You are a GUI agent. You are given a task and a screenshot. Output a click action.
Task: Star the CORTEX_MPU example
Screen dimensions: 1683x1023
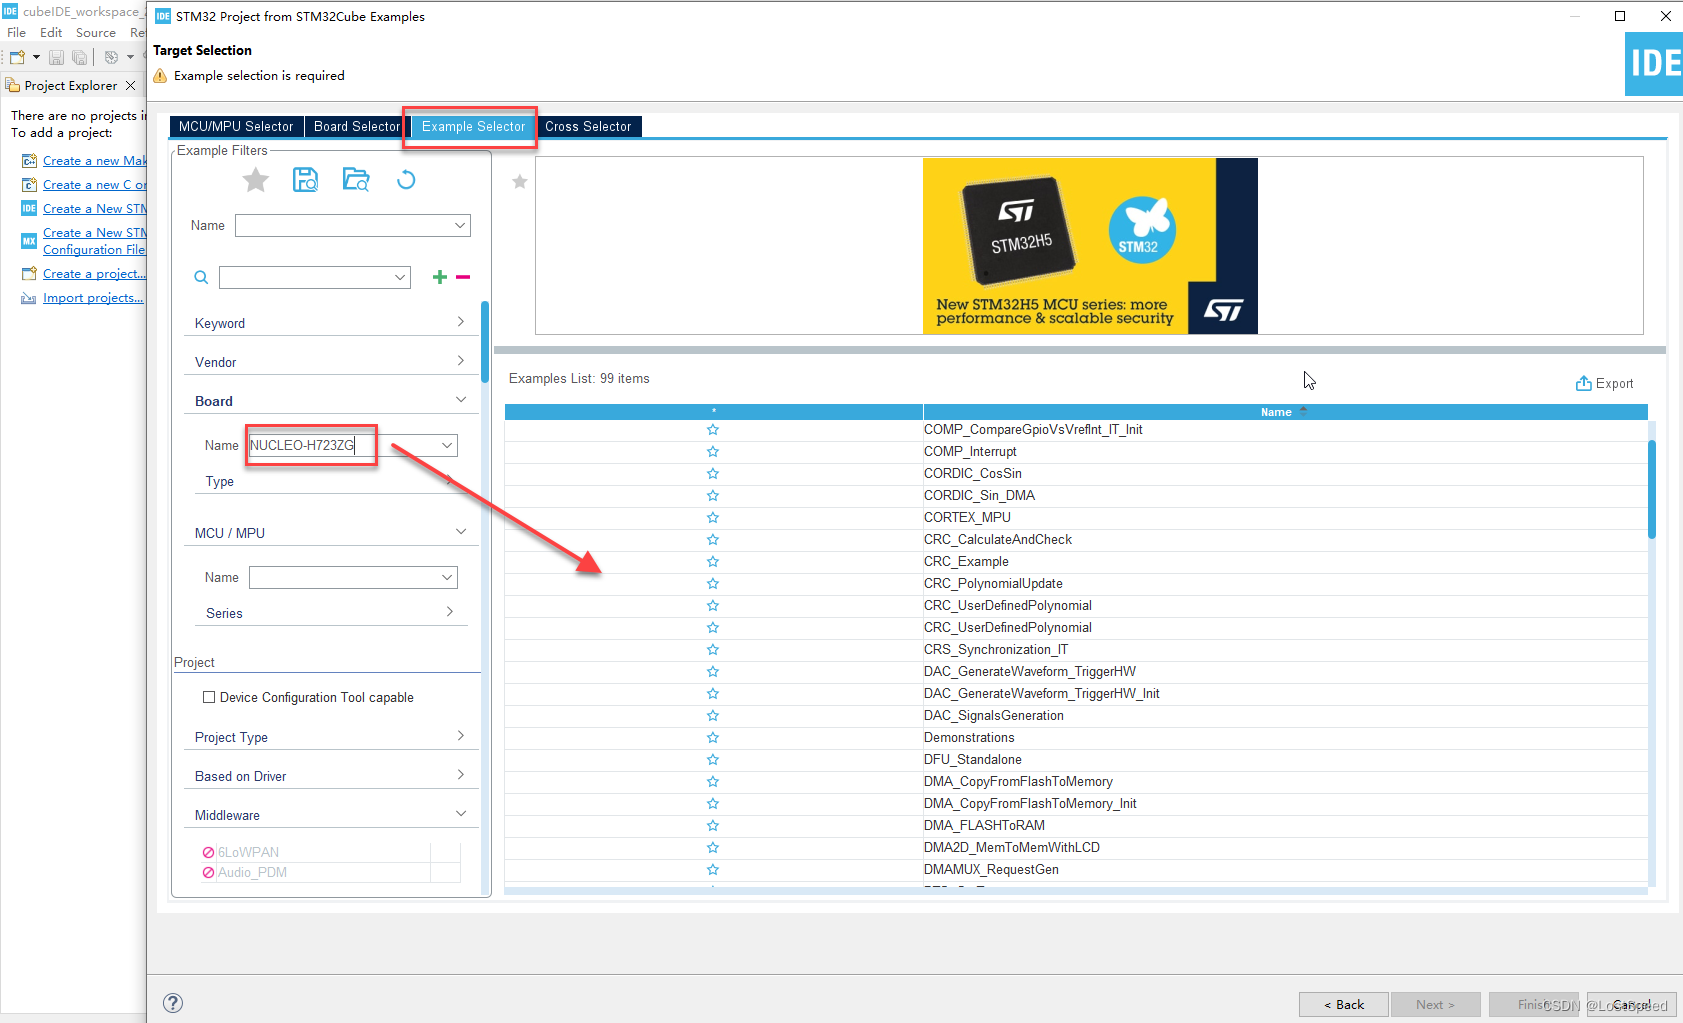713,517
